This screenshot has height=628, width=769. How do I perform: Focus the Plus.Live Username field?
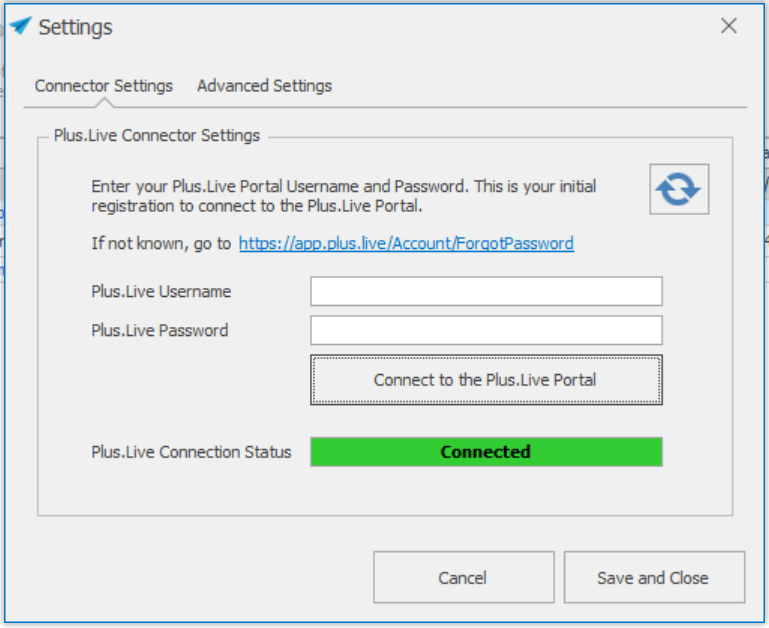486,291
